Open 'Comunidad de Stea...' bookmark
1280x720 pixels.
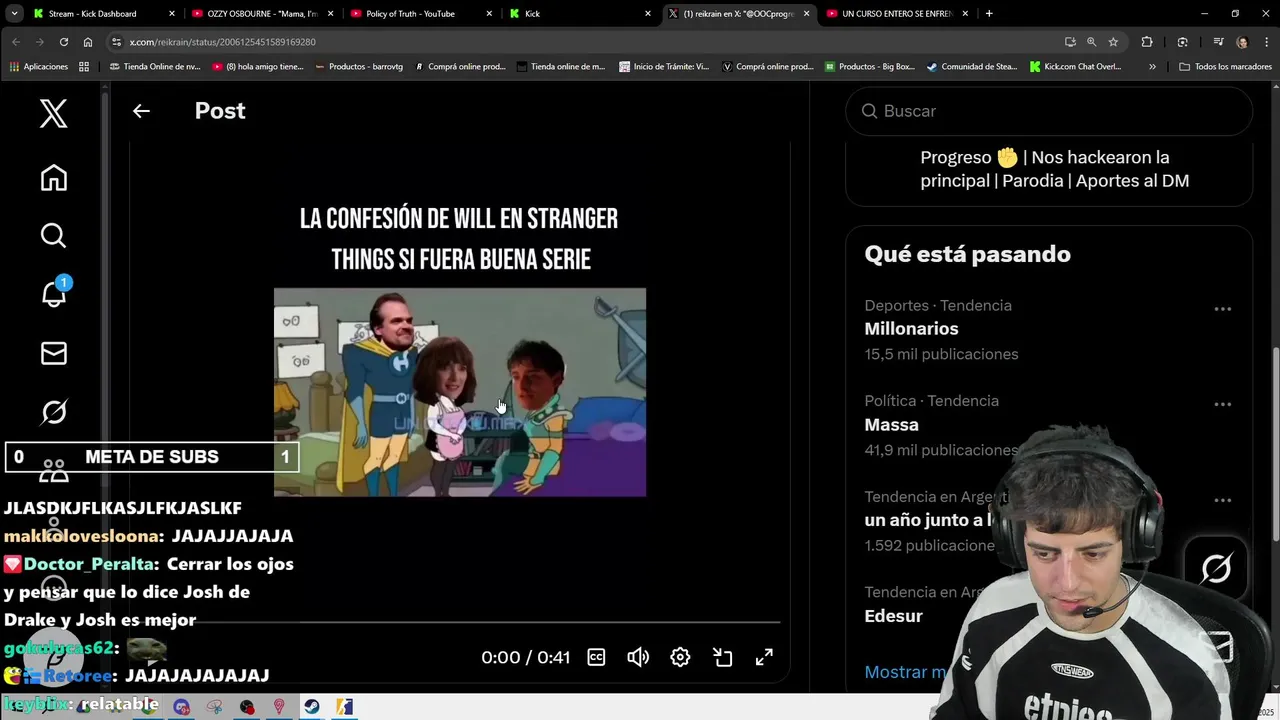pyautogui.click(x=972, y=67)
